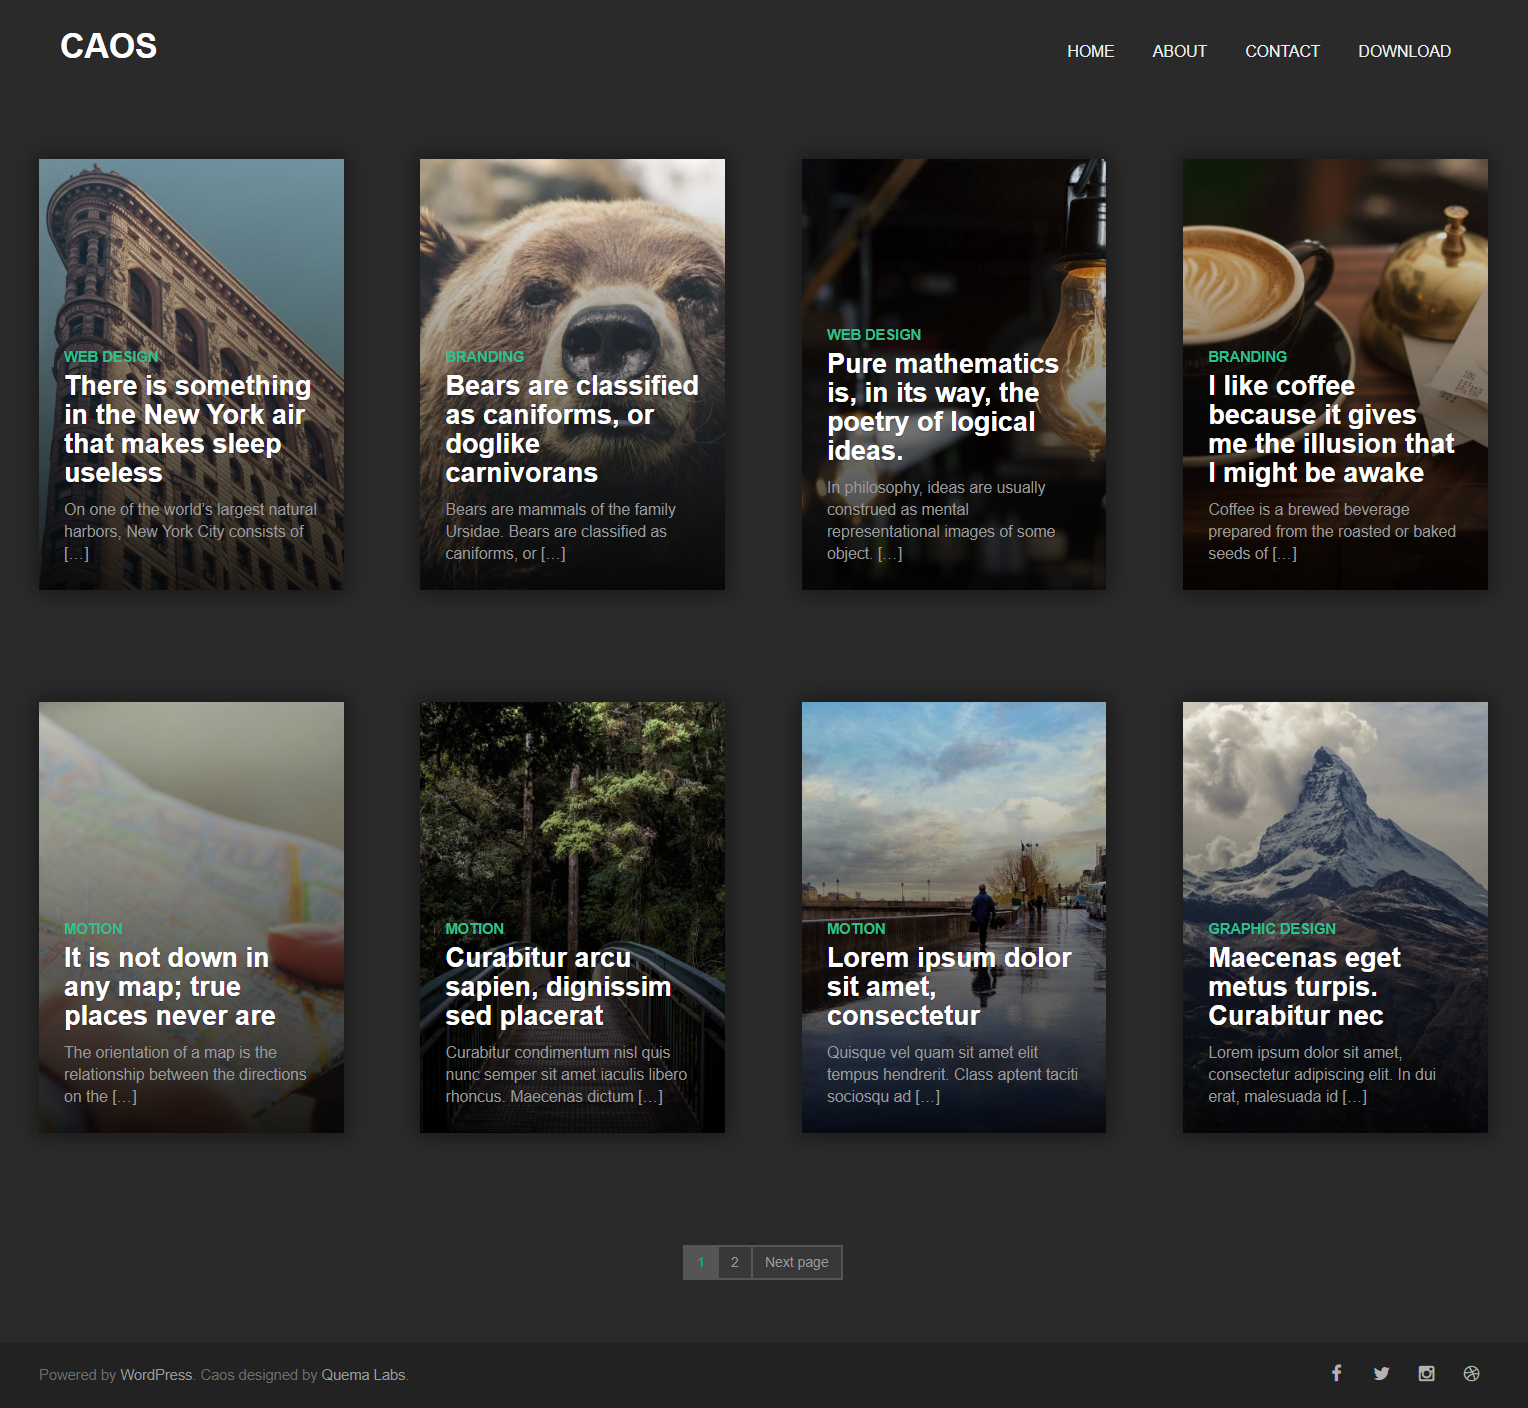Screen dimensions: 1528x1408
Task: Open 'Bears are classified as caniforms' post title
Action: pyautogui.click(x=571, y=429)
